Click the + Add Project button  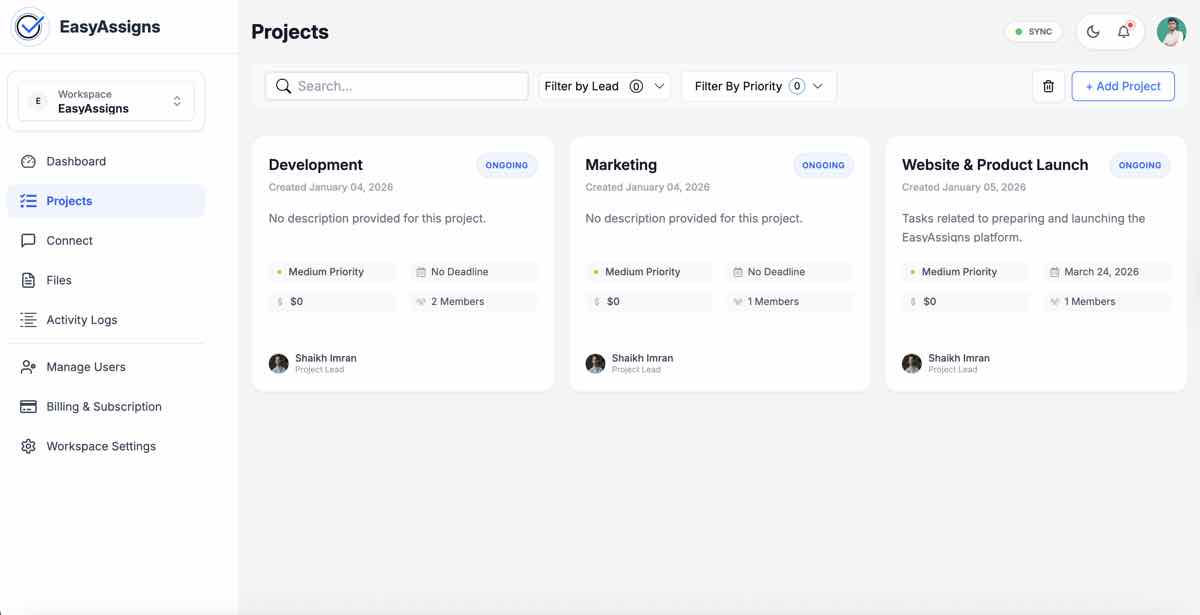pos(1123,86)
